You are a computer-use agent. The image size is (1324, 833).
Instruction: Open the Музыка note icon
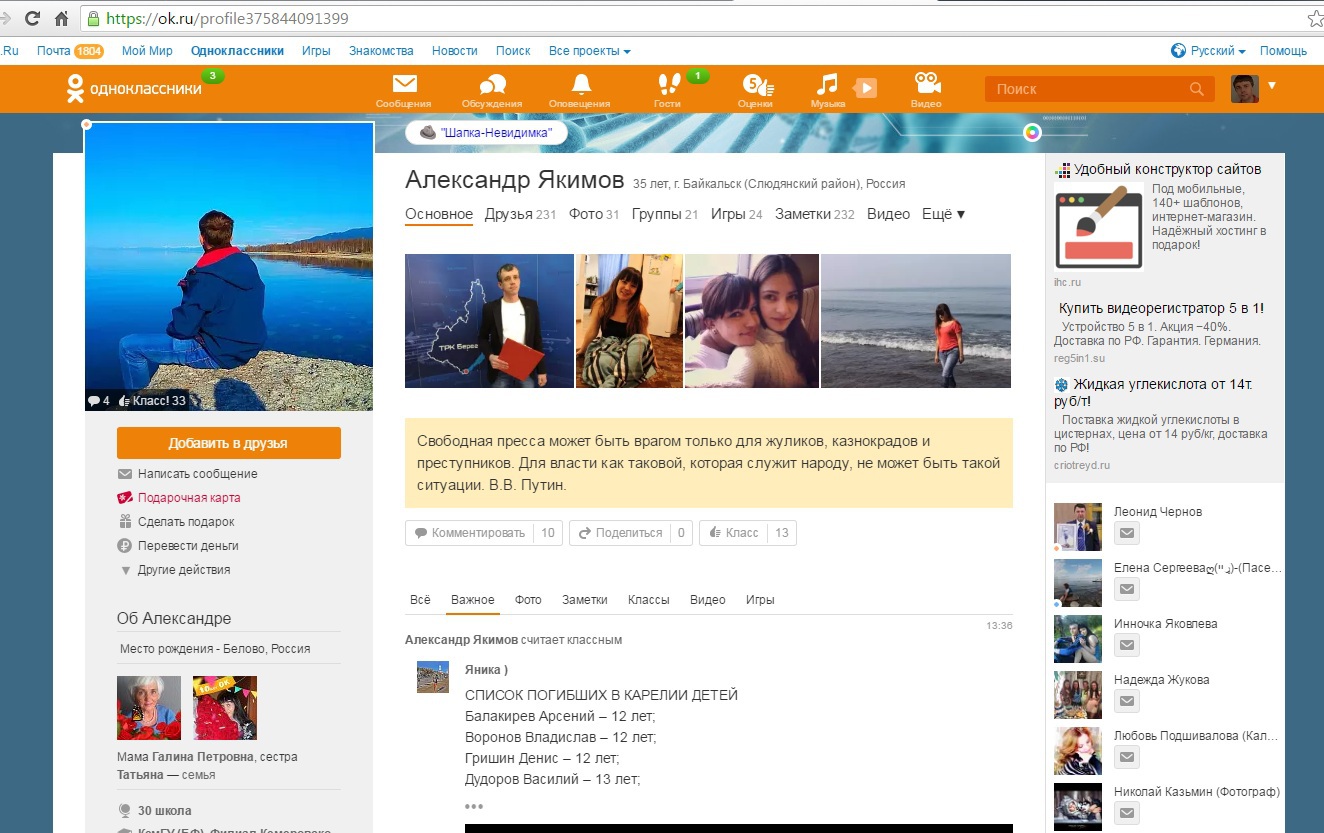(x=827, y=85)
